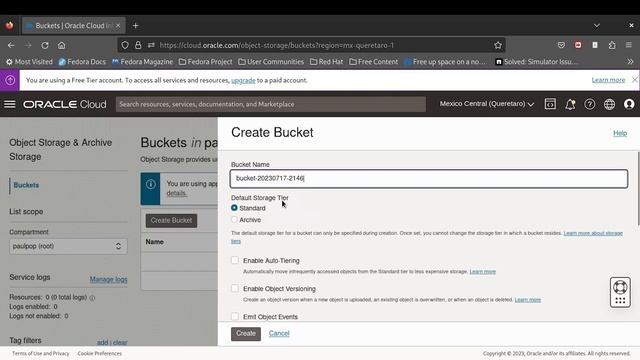Click the Bucket Name input field

point(429,179)
